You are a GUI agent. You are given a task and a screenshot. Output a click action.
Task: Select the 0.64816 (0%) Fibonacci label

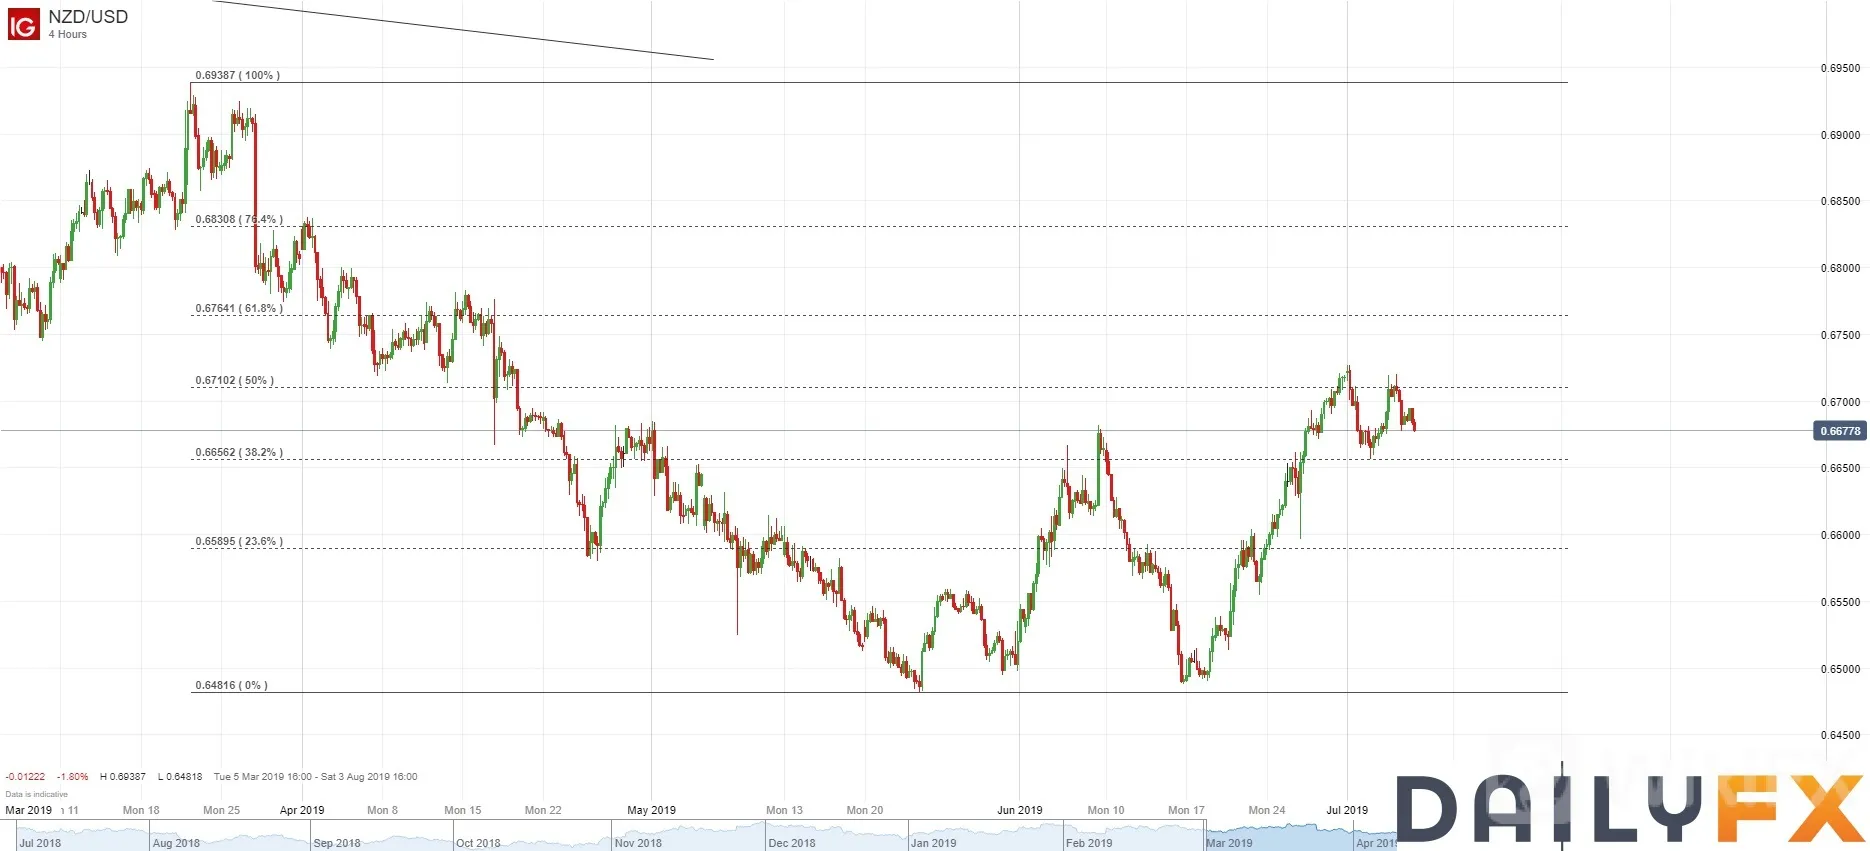(231, 685)
